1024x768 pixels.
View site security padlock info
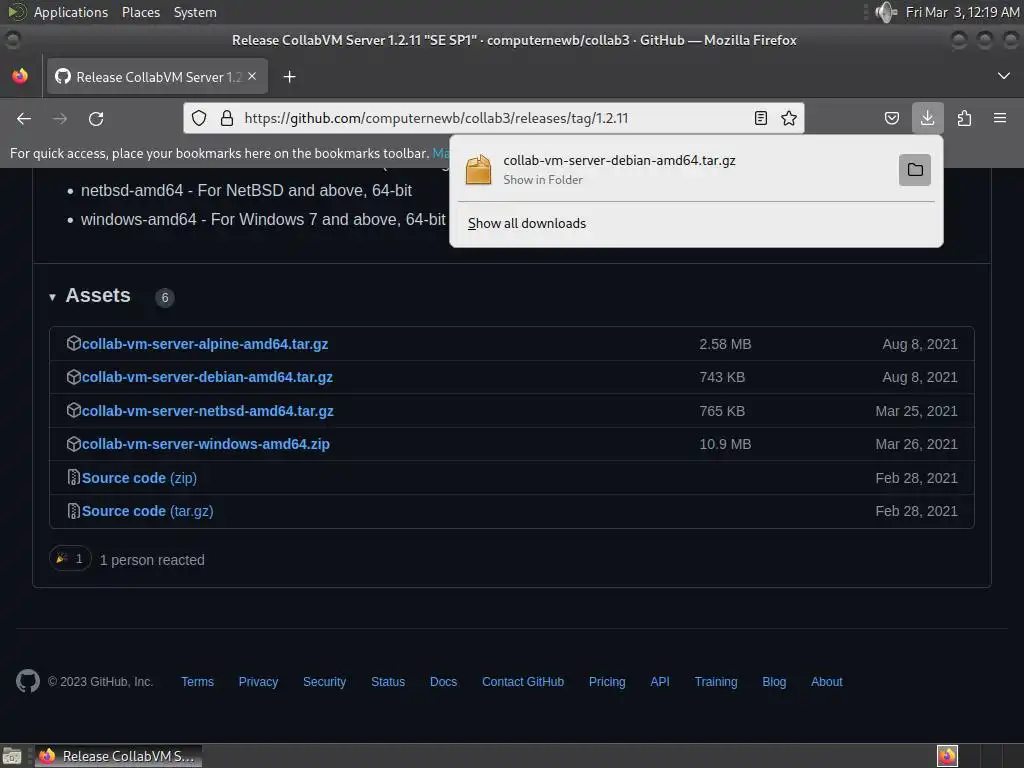point(227,118)
